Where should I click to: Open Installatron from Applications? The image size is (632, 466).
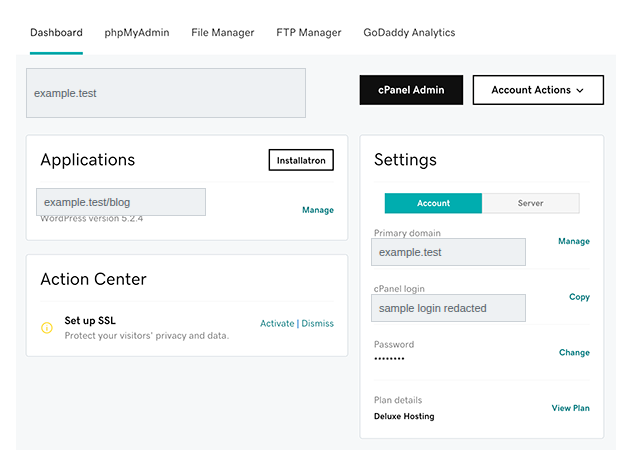(301, 160)
